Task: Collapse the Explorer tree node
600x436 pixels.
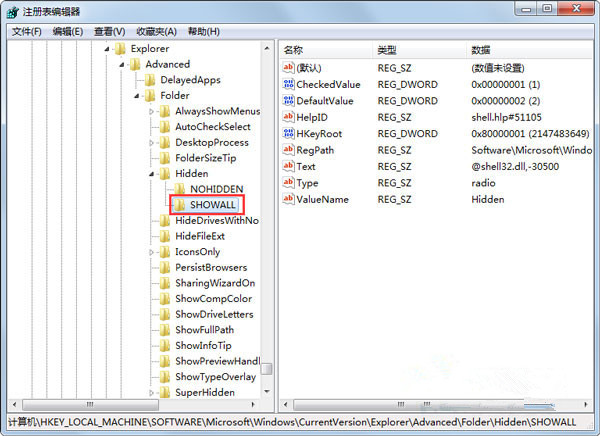Action: pyautogui.click(x=107, y=49)
